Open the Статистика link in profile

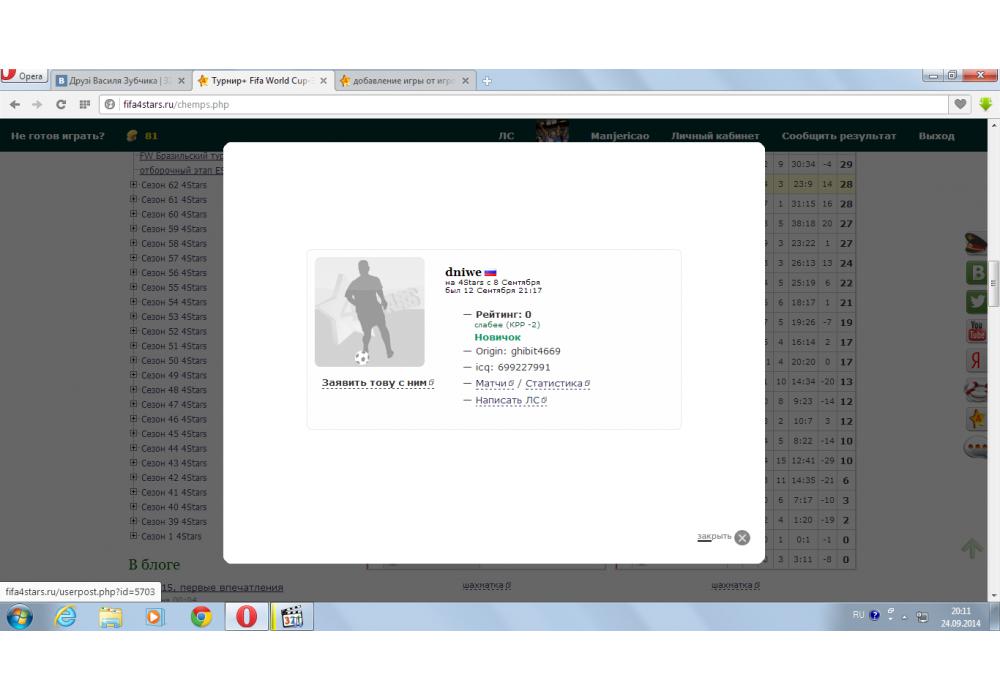point(555,383)
